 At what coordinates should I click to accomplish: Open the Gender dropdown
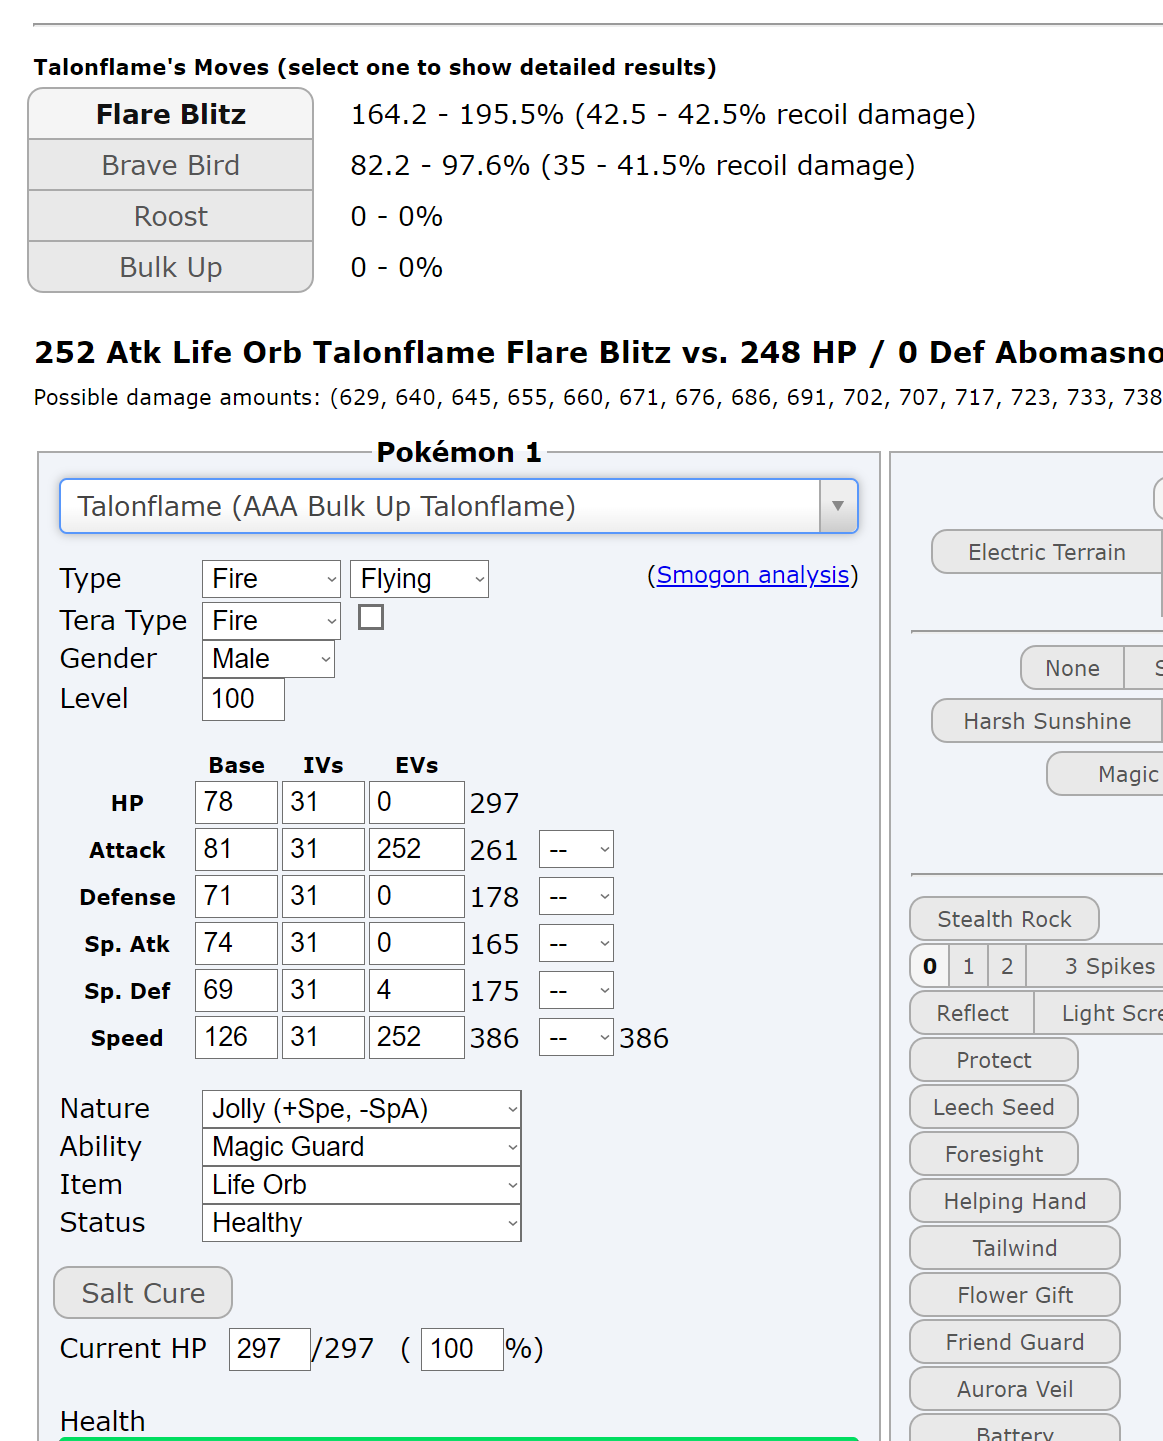click(x=268, y=659)
